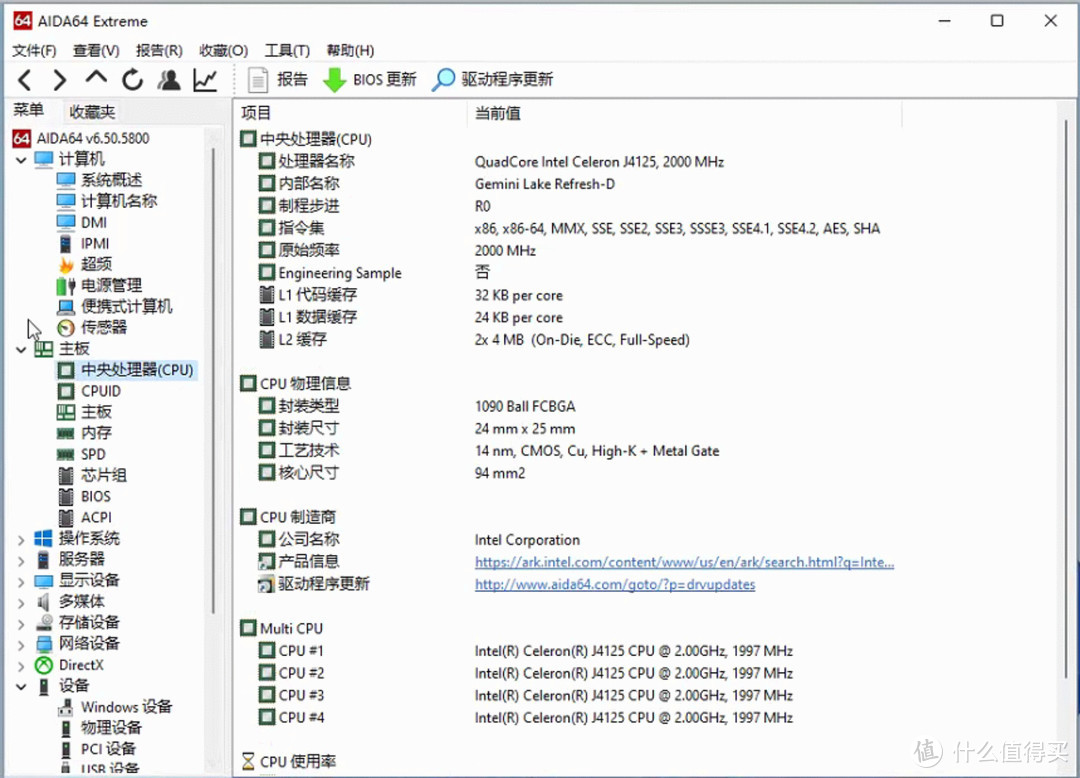Select the 处理器名称 row

click(x=492, y=162)
